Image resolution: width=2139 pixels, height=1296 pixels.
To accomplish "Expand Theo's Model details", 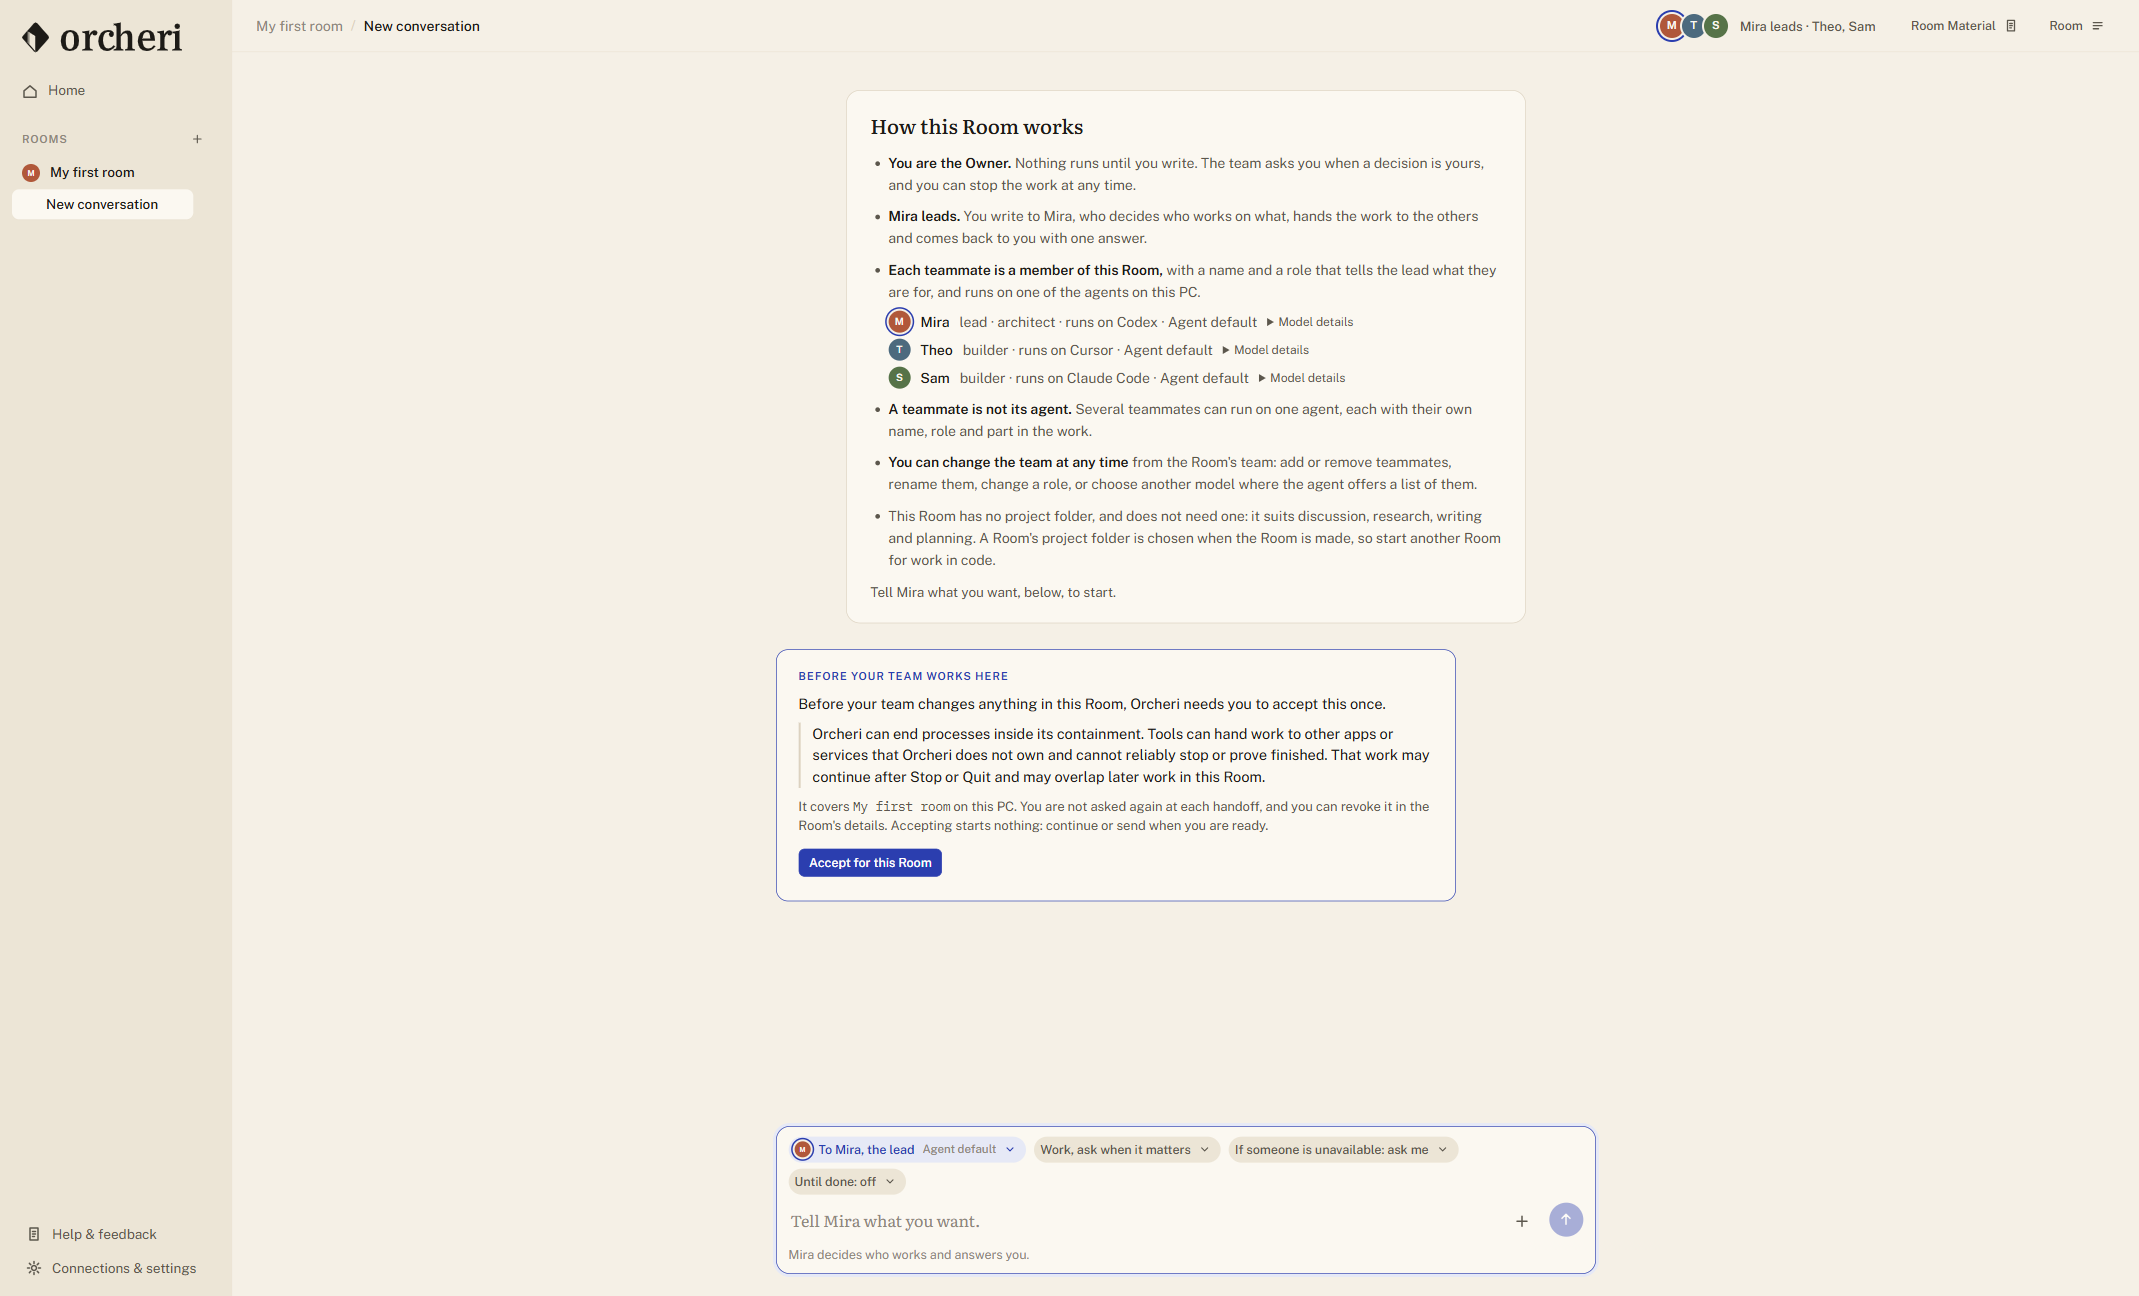I will coord(1265,350).
